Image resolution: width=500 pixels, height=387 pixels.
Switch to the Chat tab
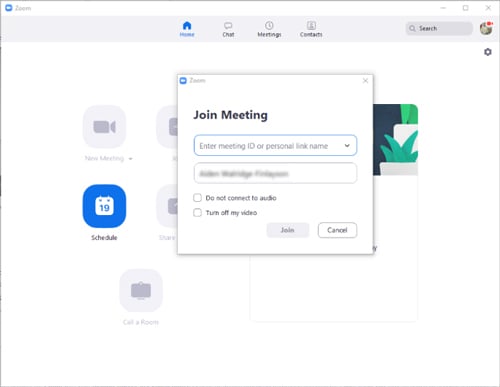click(x=228, y=29)
